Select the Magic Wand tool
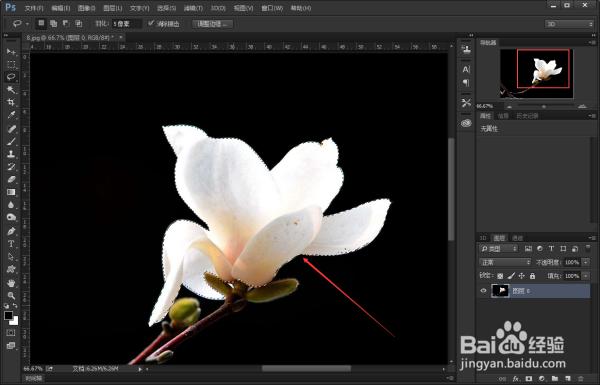The width and height of the screenshot is (600, 385). click(x=11, y=90)
